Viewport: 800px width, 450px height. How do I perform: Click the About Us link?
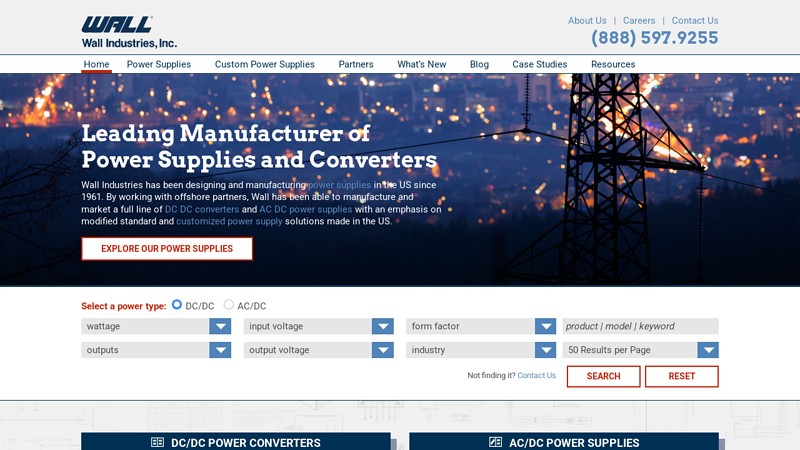(x=587, y=20)
